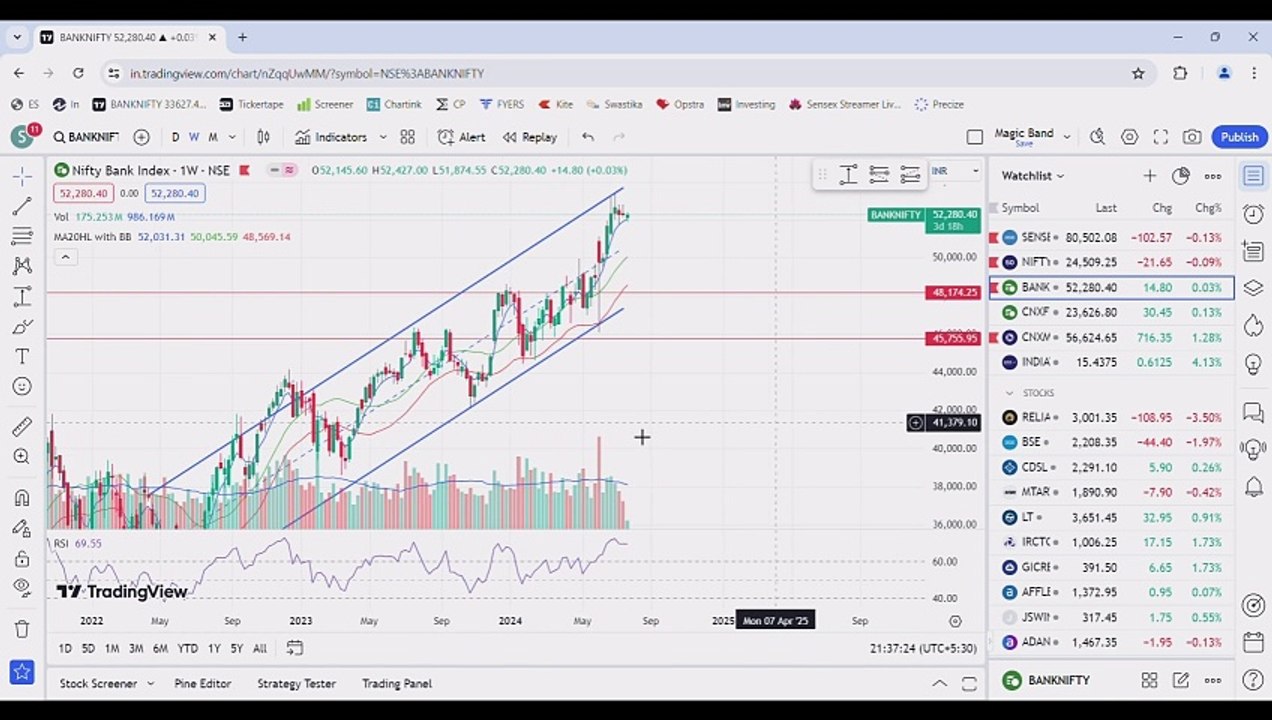
Task: Open the chat speech bubble icon
Action: pyautogui.click(x=1253, y=412)
